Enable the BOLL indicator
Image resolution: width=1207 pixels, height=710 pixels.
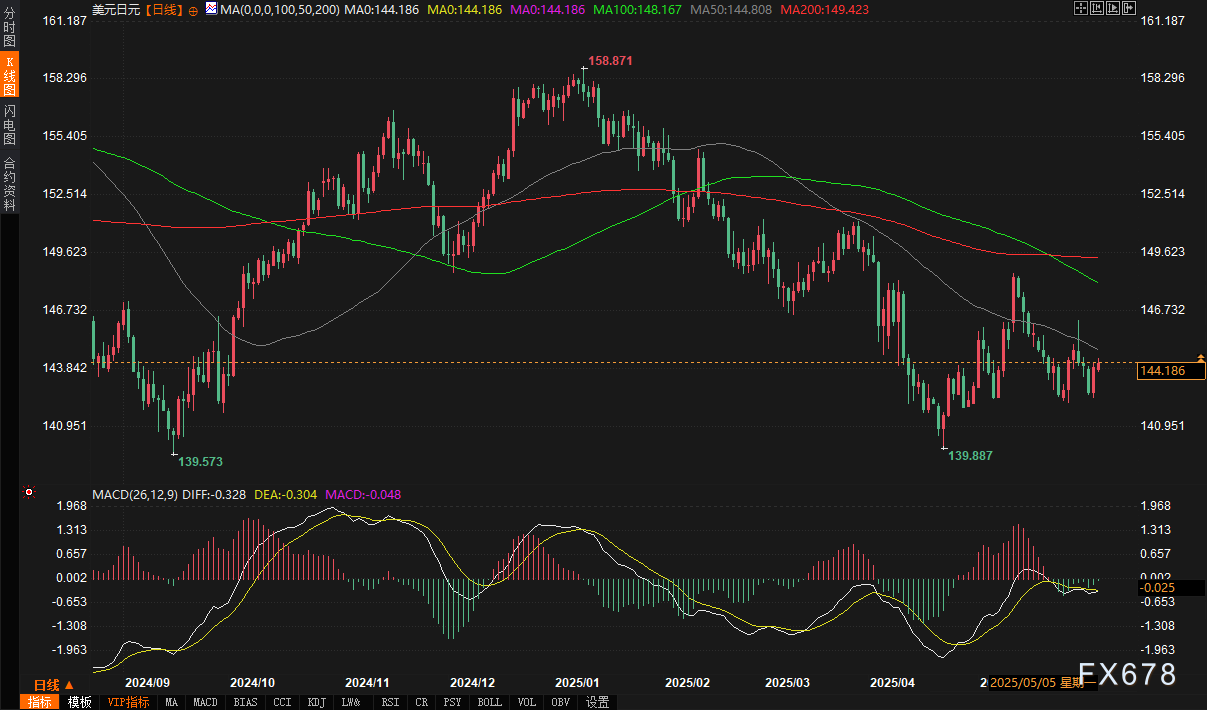click(x=489, y=702)
